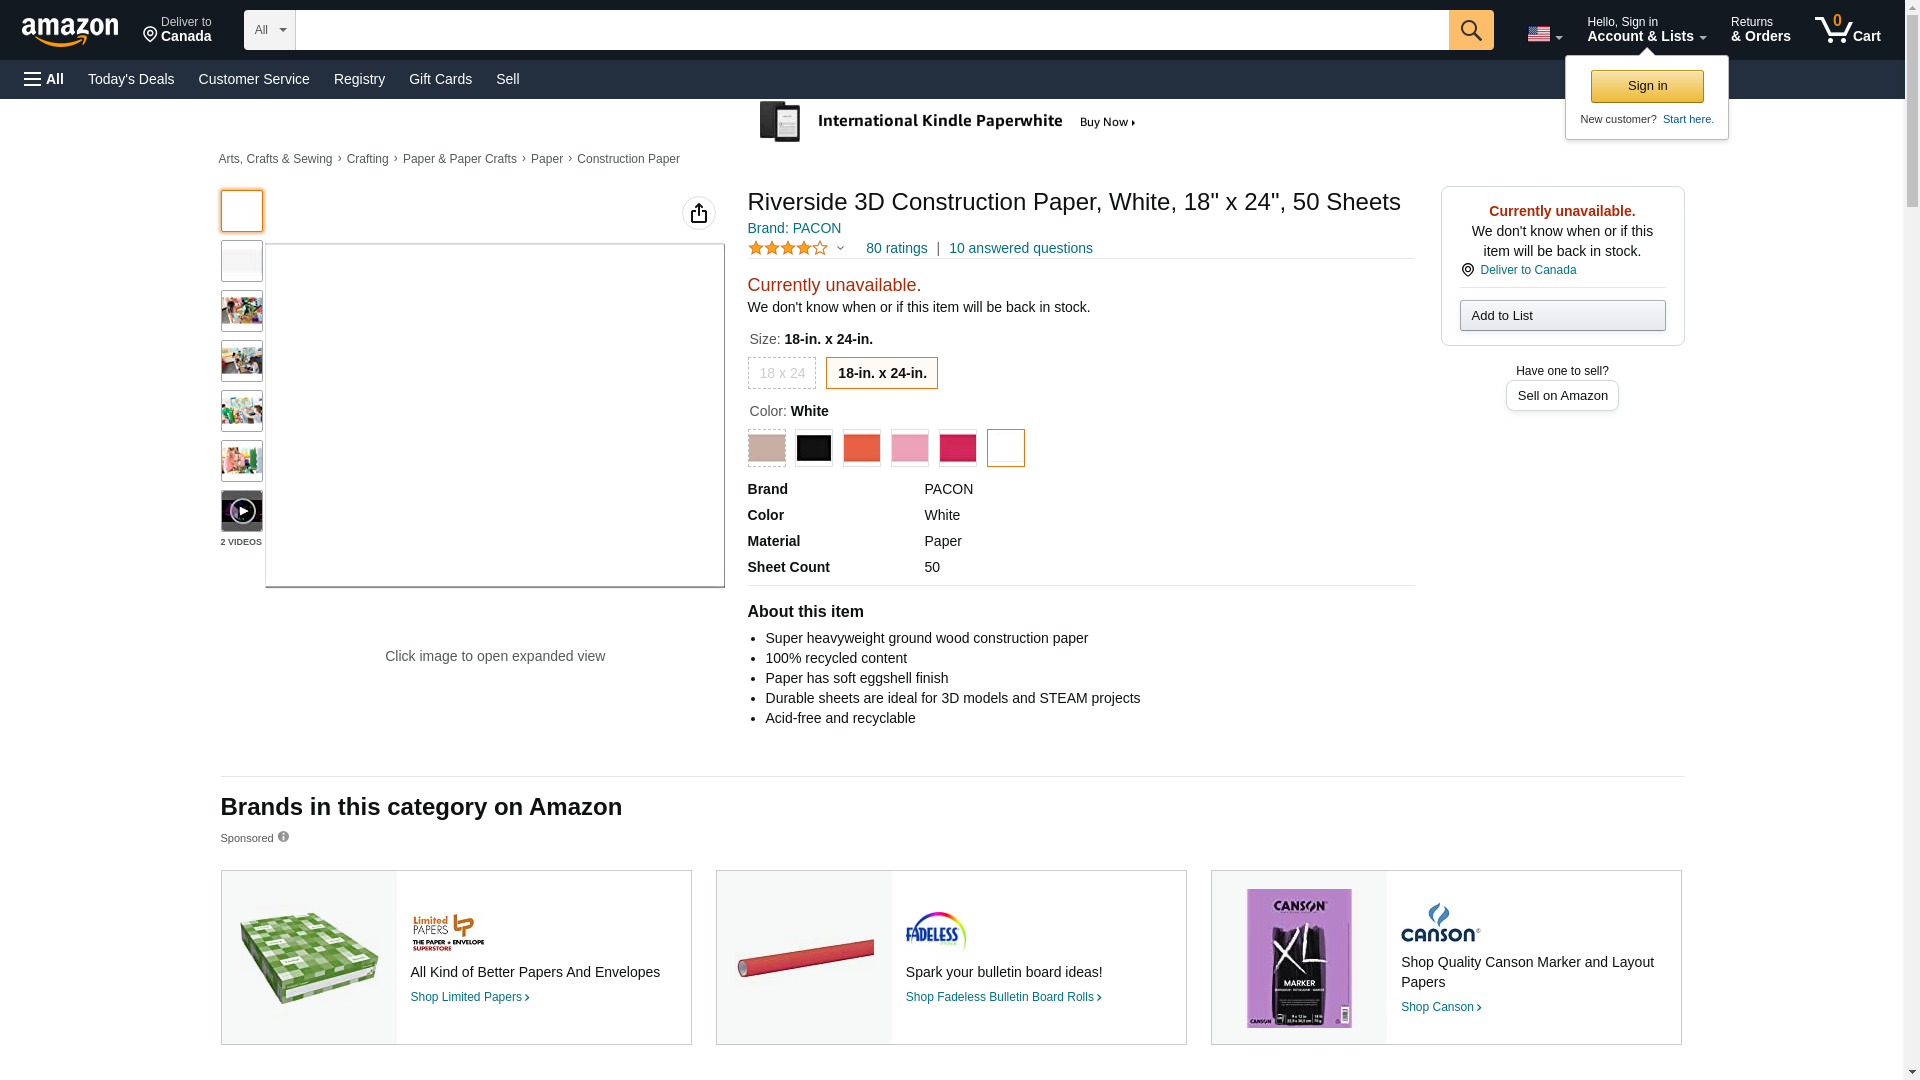Open Today's Deals page

tap(131, 79)
